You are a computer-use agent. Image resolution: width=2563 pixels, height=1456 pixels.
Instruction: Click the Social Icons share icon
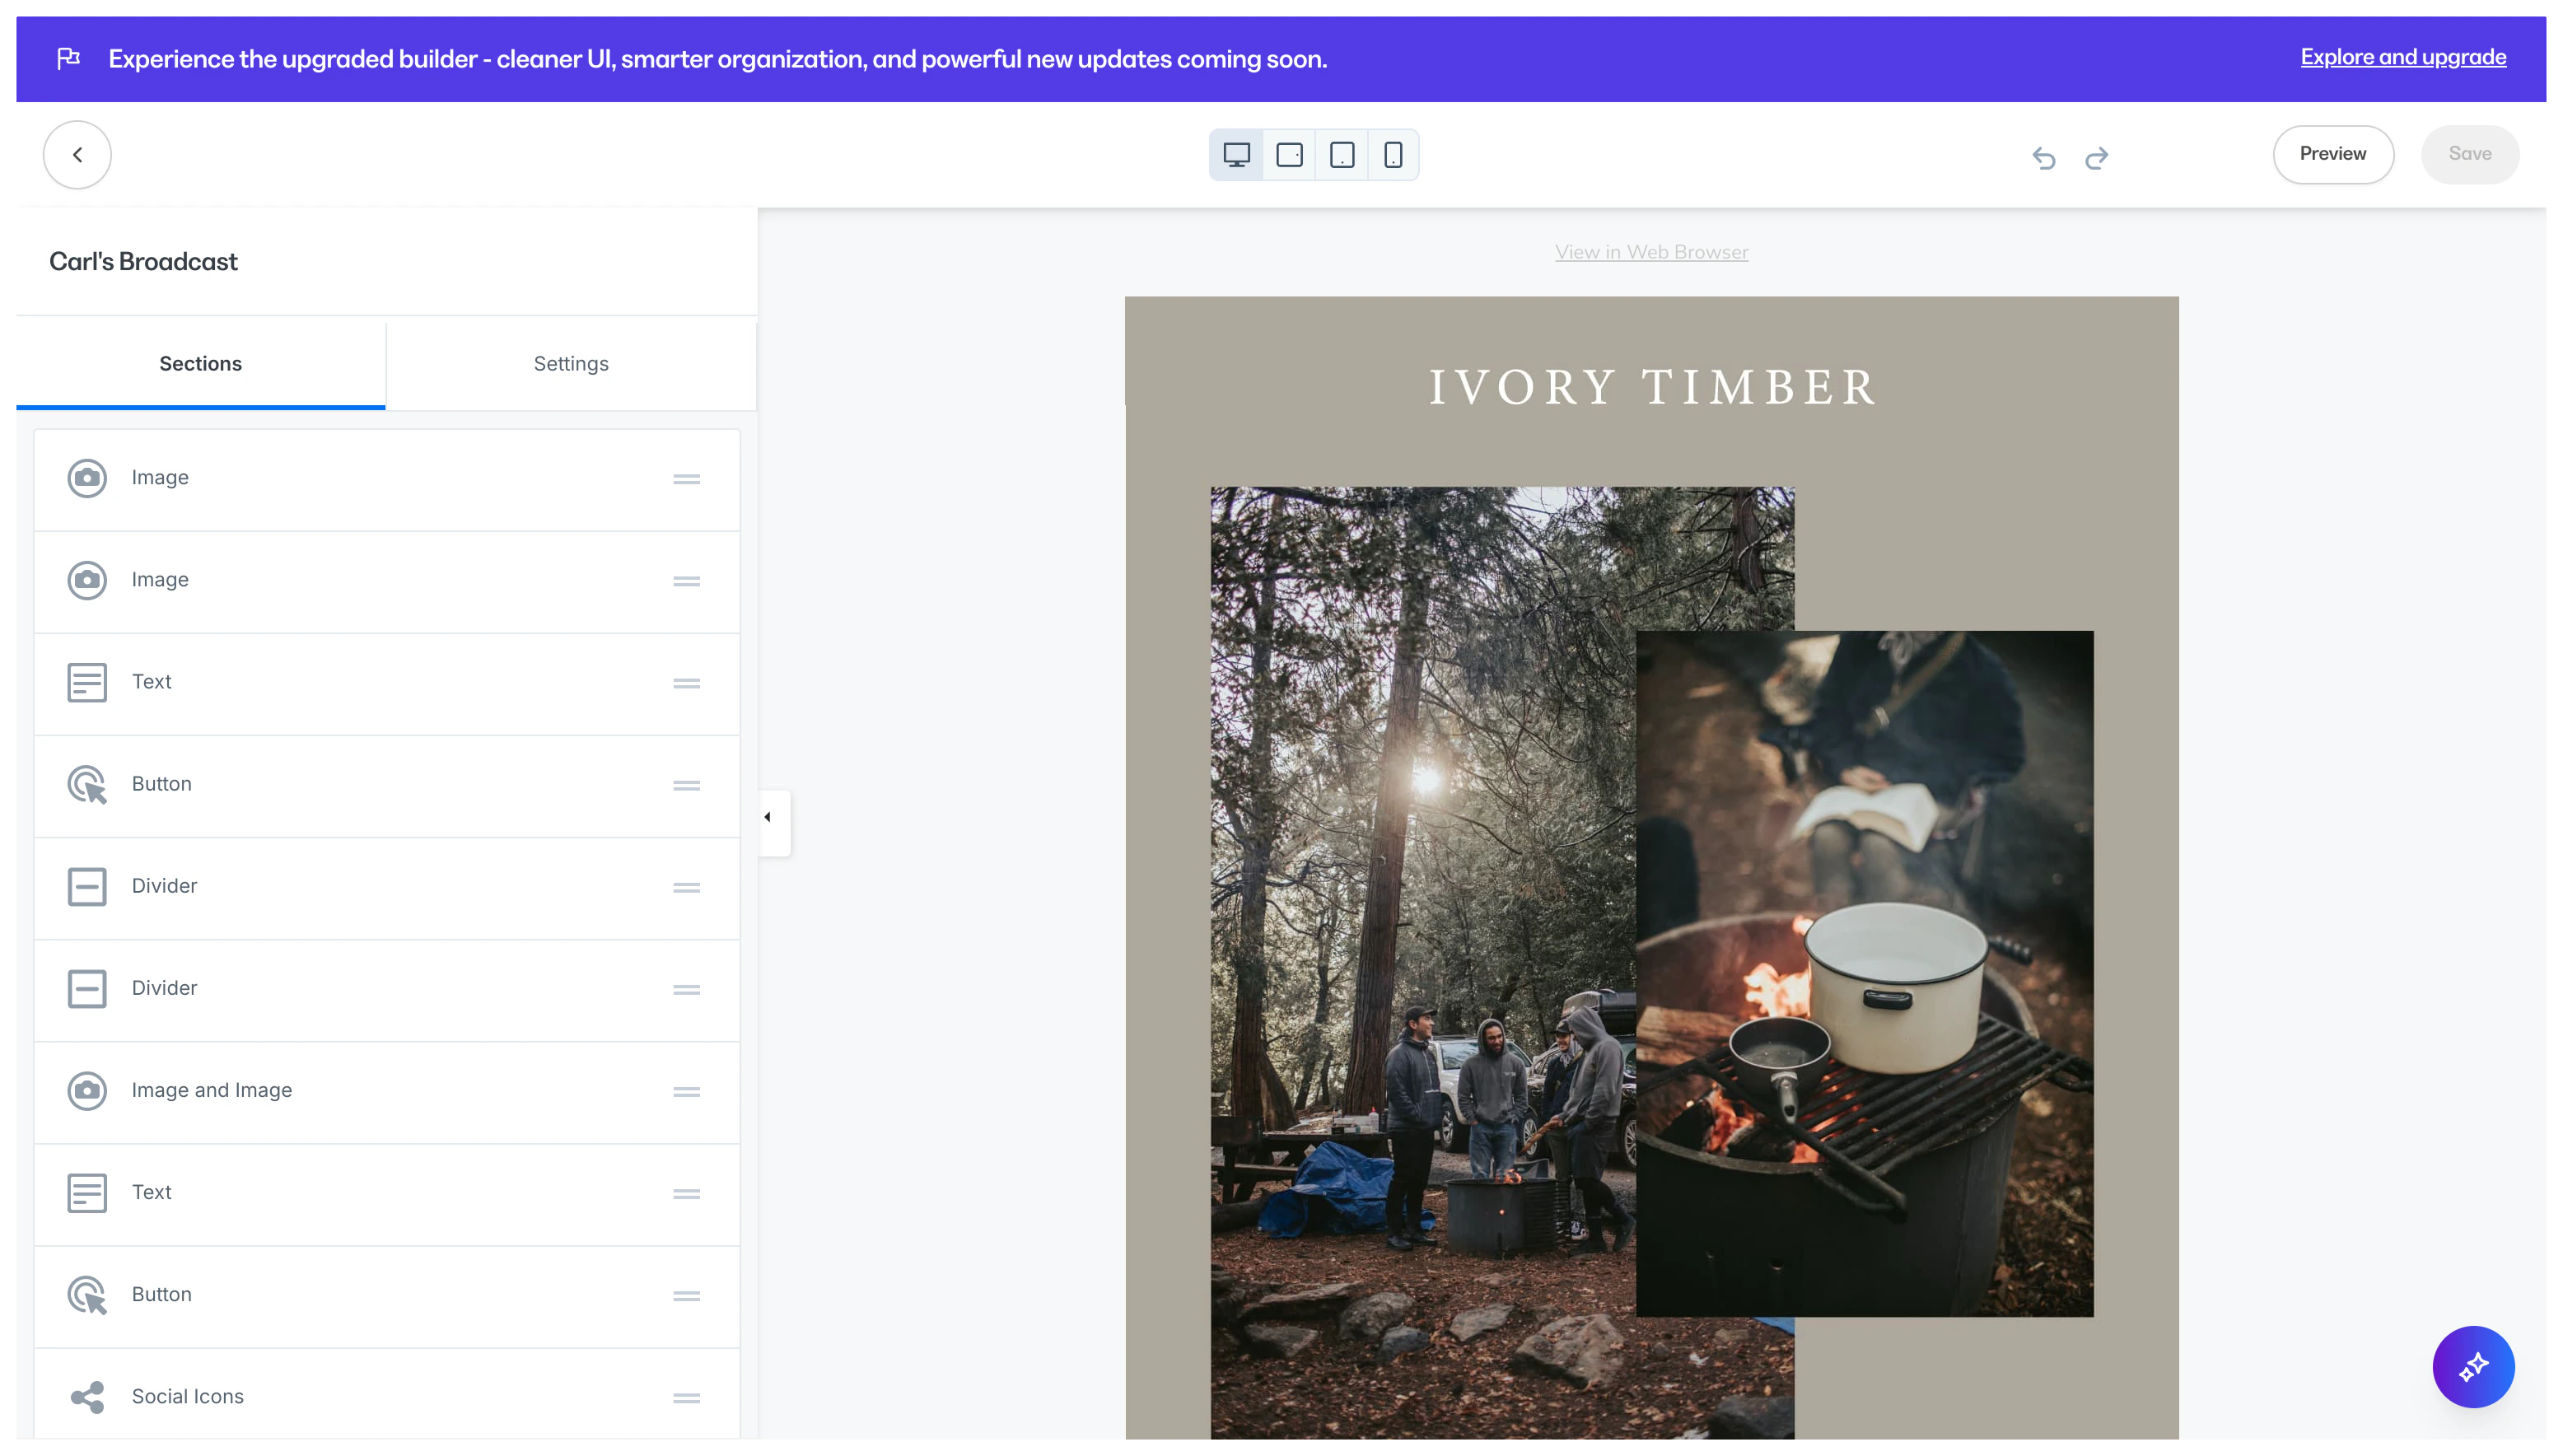point(87,1397)
